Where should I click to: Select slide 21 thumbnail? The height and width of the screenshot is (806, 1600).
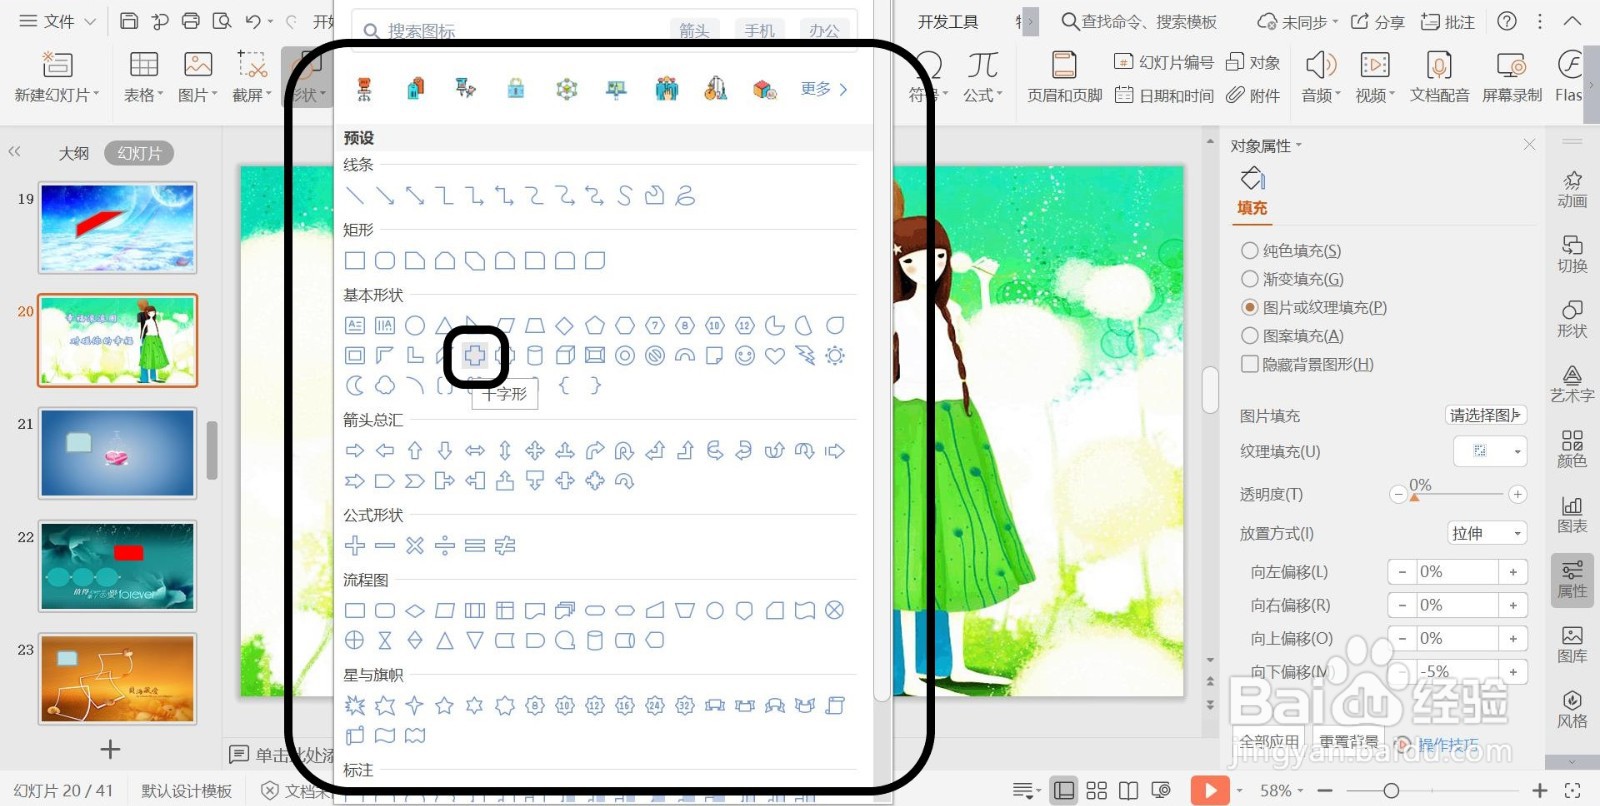pos(118,453)
